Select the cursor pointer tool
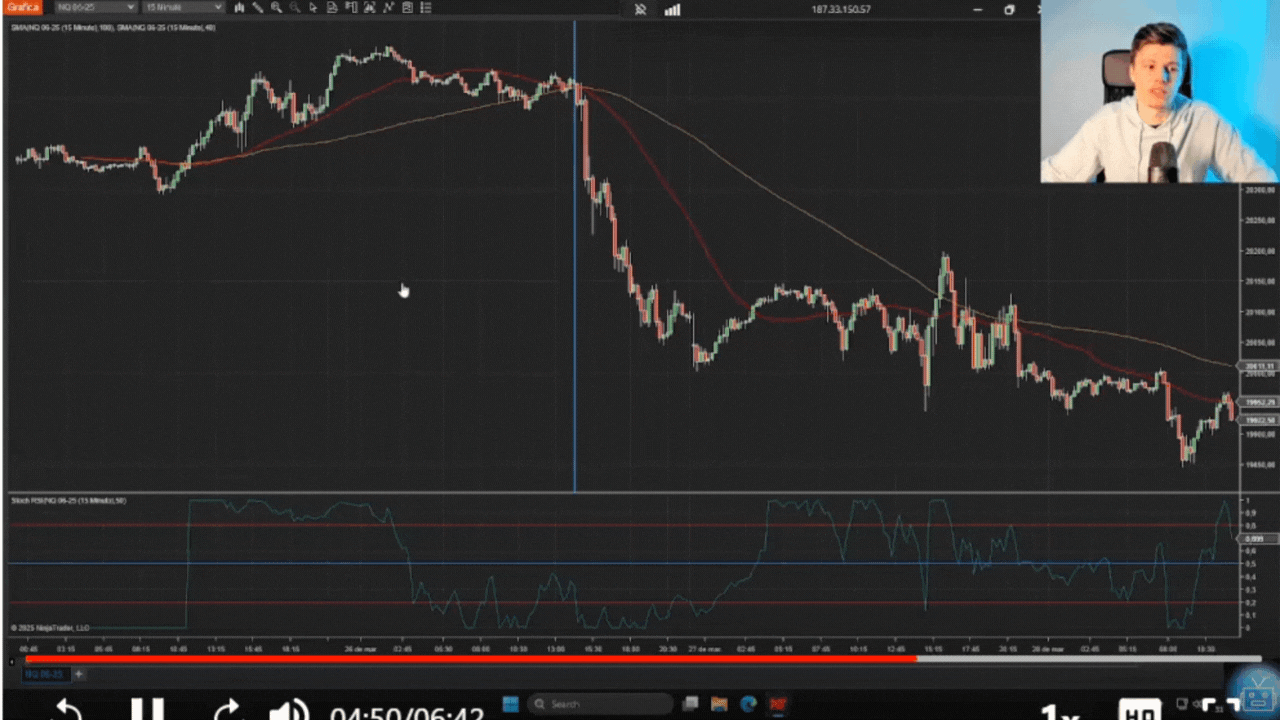1280x720 pixels. (x=313, y=8)
